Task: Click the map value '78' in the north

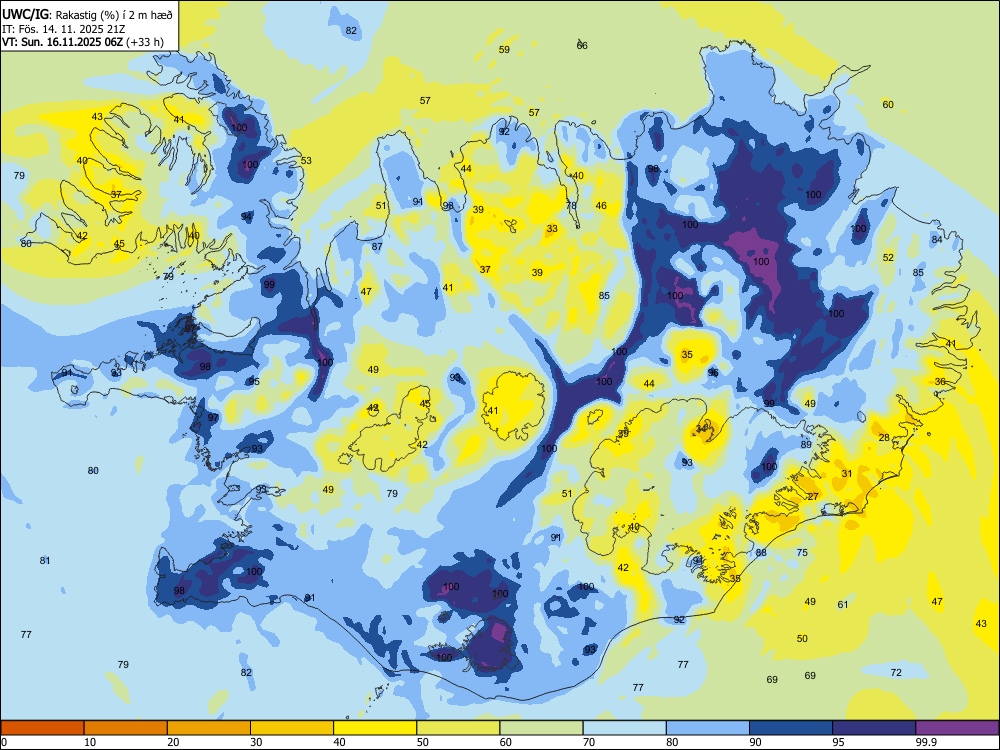Action: [x=571, y=205]
